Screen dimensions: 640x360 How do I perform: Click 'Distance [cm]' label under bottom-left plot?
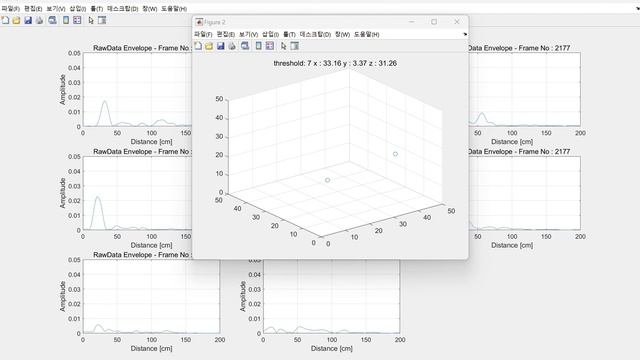[x=151, y=349]
